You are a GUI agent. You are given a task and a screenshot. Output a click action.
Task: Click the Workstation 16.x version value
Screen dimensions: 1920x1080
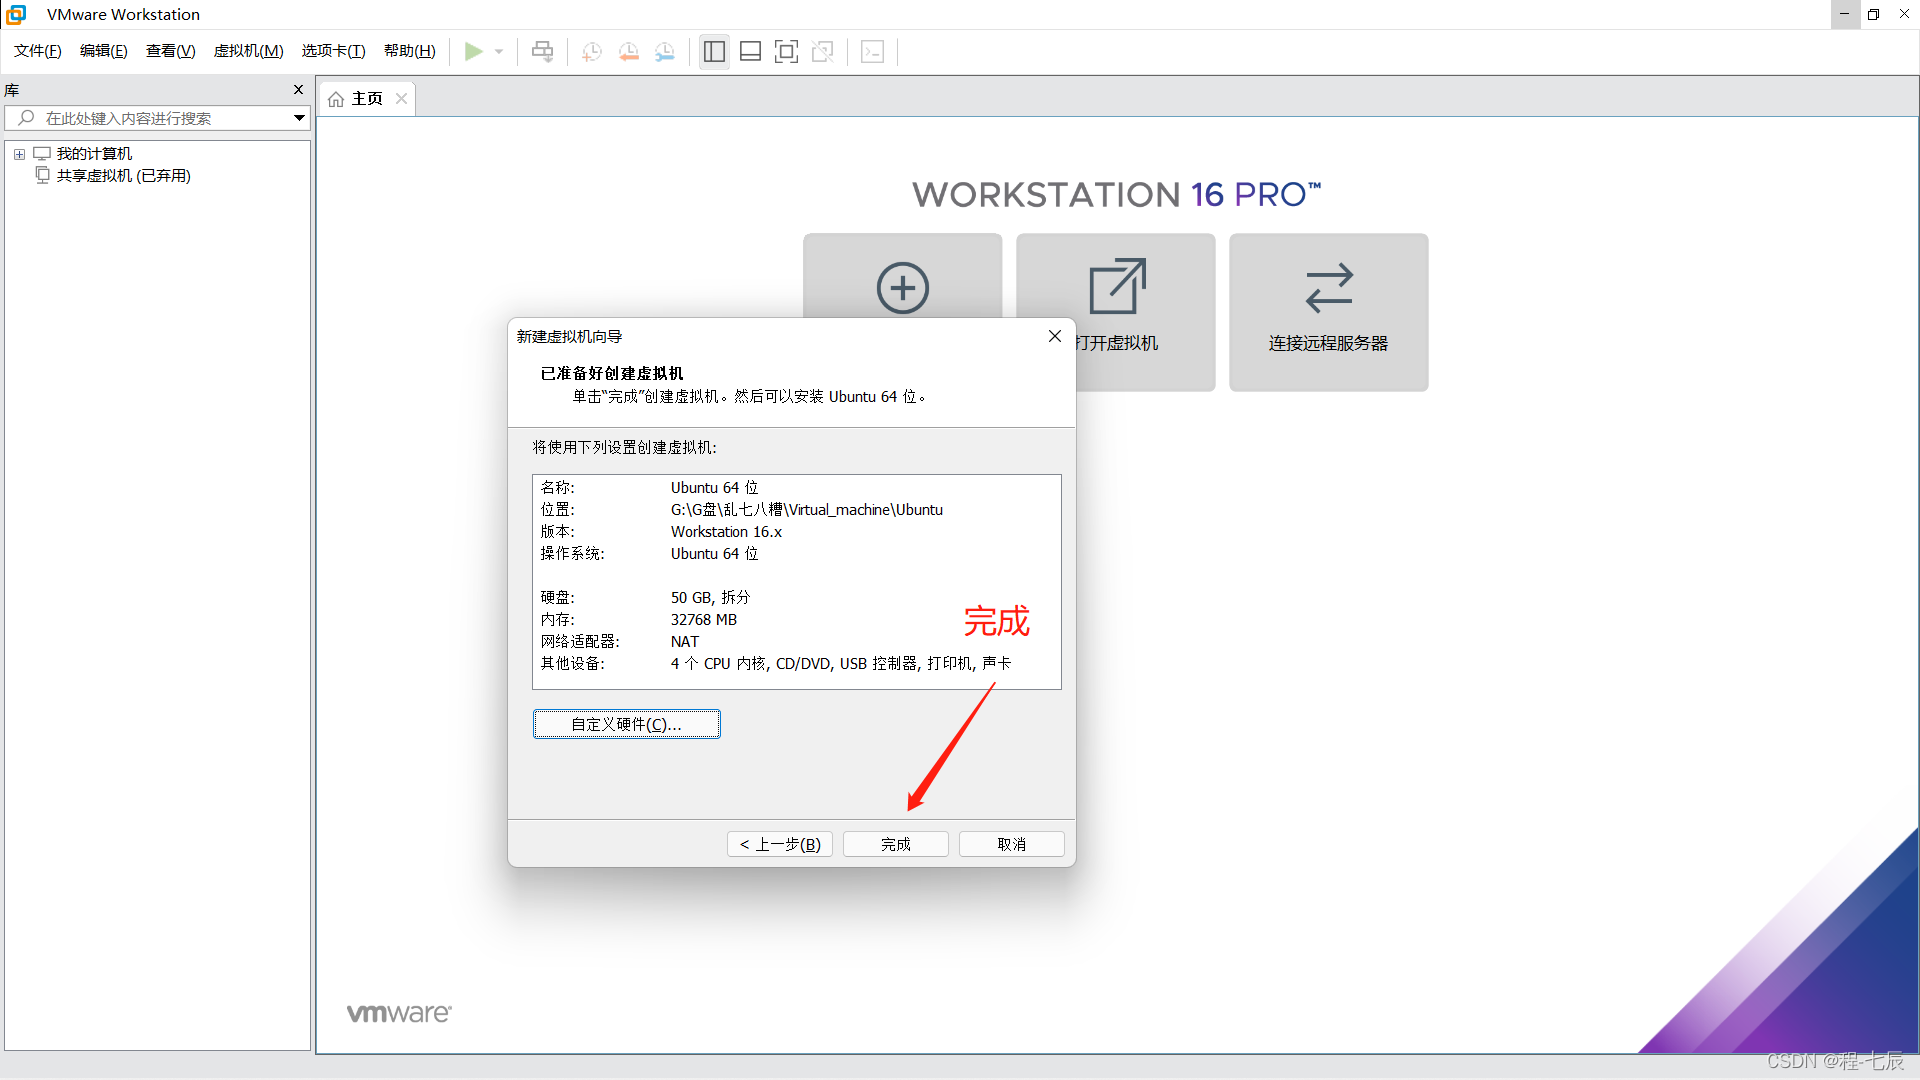point(727,532)
